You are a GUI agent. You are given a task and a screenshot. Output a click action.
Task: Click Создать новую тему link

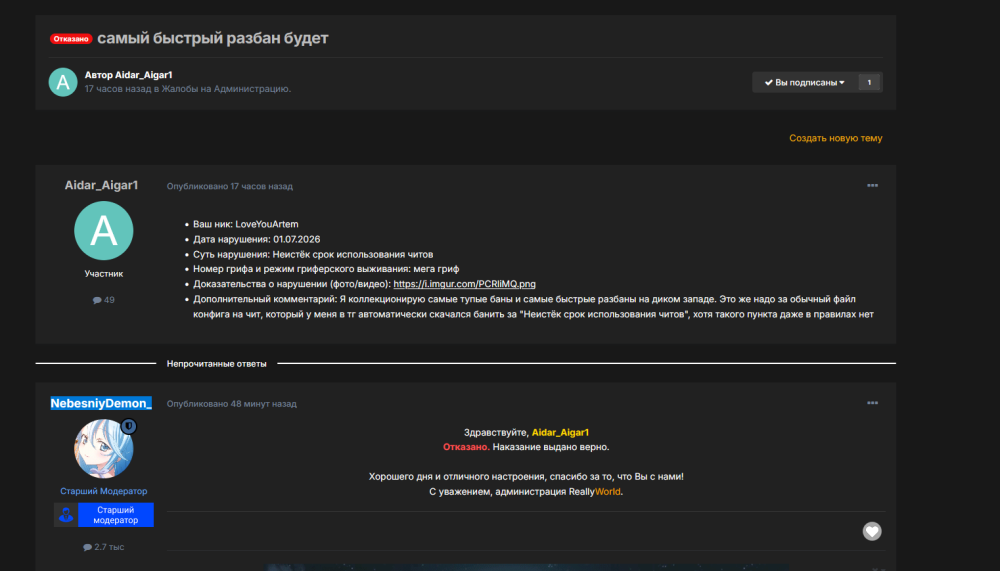[835, 138]
